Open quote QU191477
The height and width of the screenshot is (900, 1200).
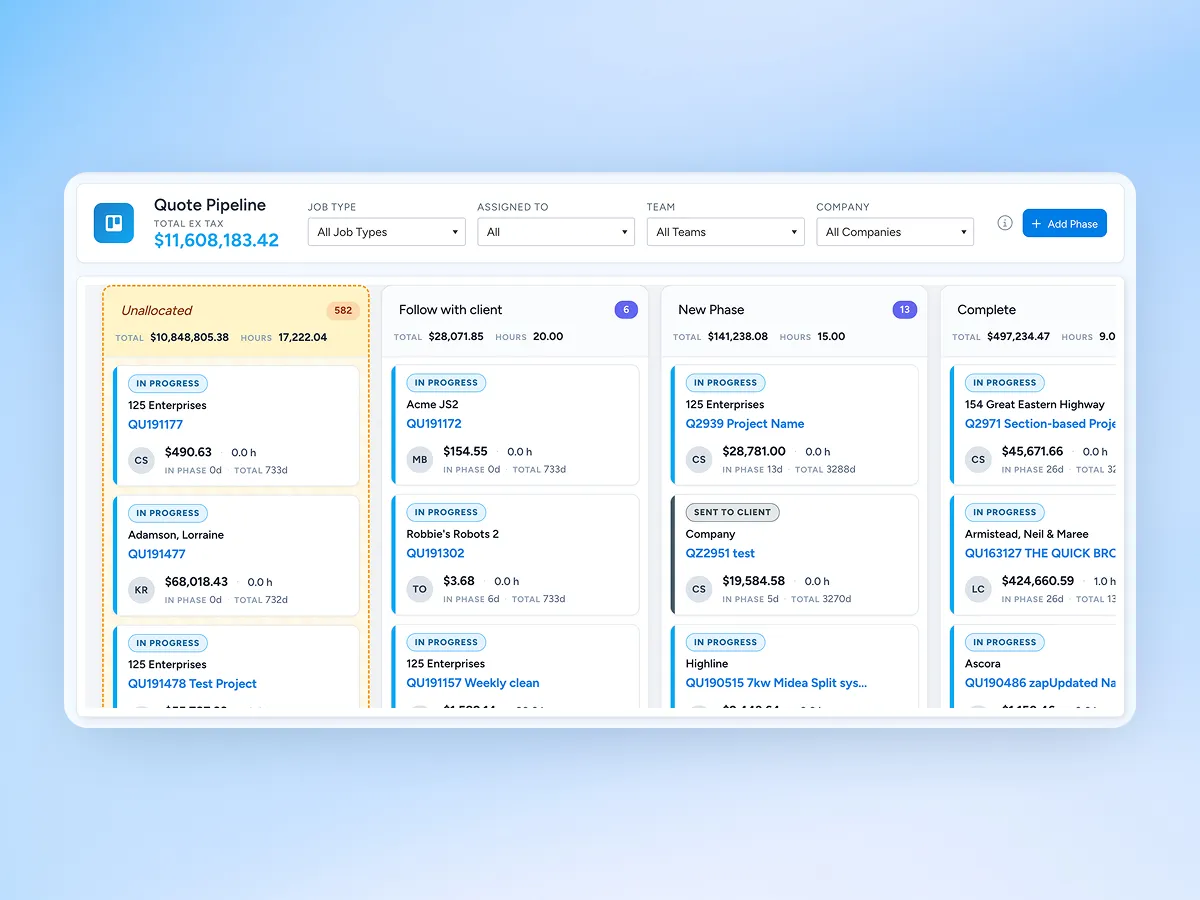pos(157,554)
